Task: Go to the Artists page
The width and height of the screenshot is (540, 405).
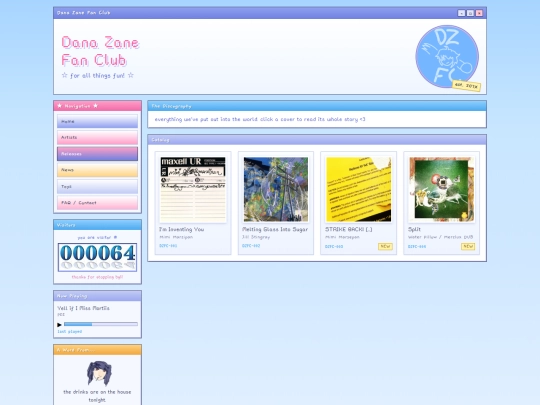Action: [x=97, y=137]
